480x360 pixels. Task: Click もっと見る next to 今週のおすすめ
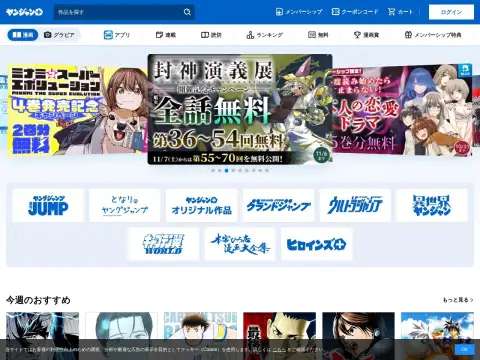point(458,300)
